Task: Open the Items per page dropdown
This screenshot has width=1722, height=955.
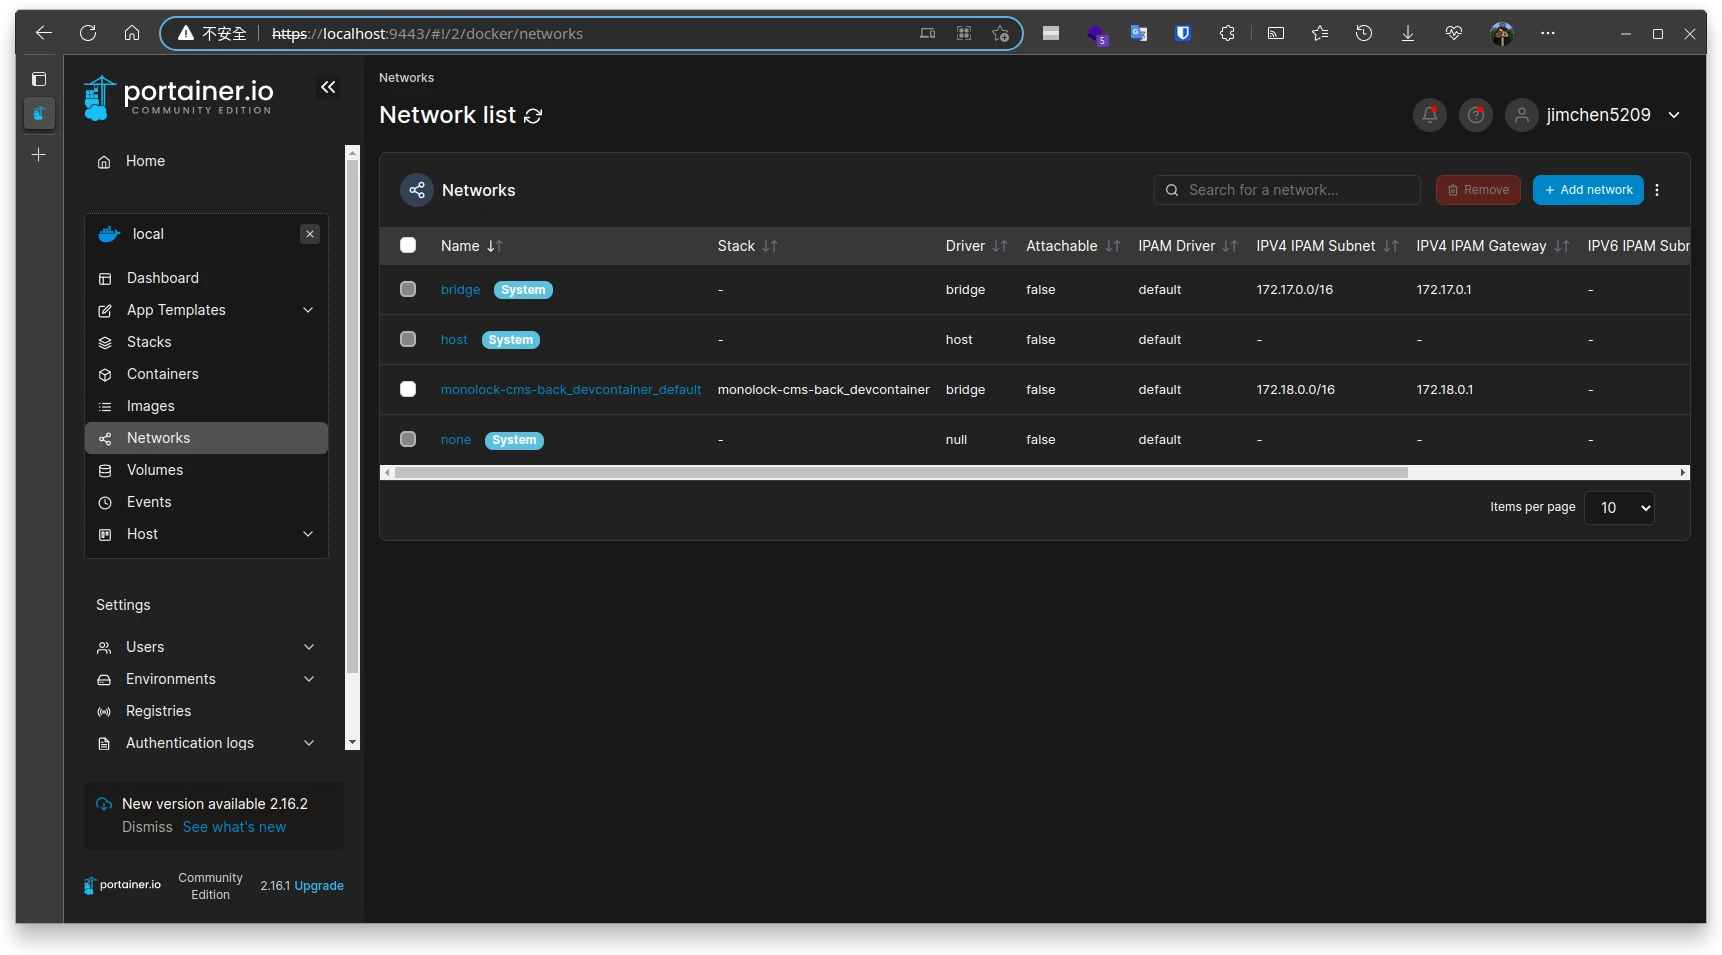Action: [1619, 508]
